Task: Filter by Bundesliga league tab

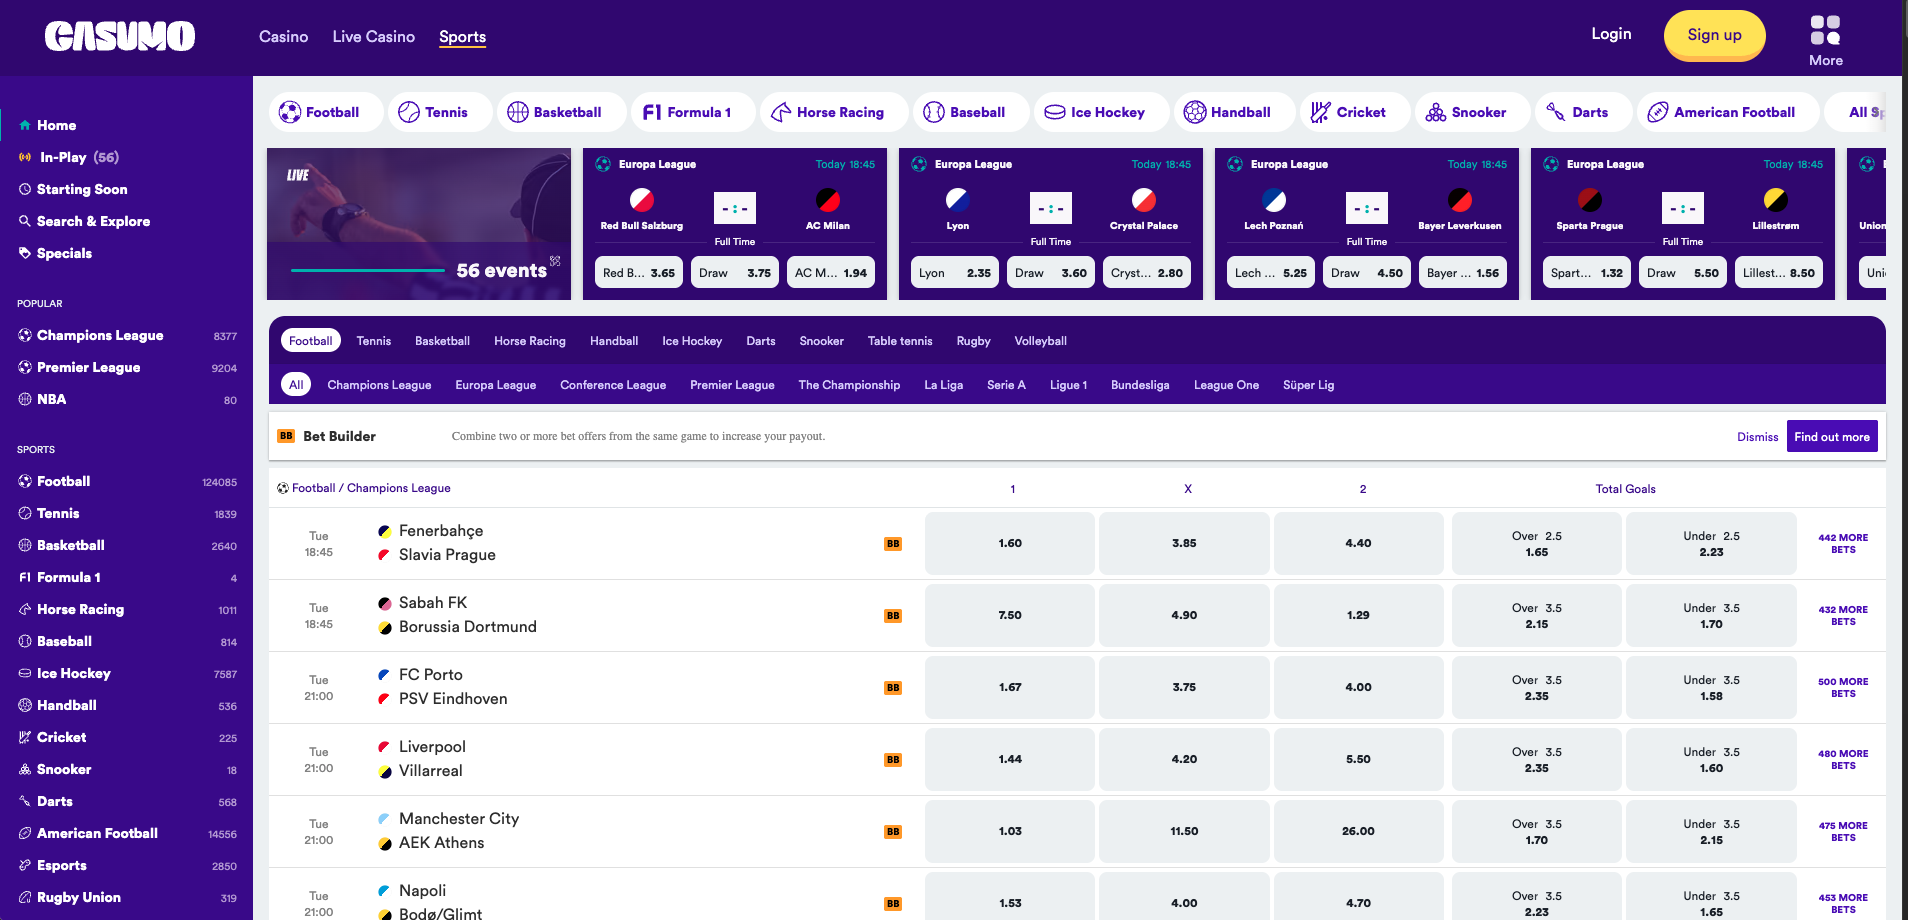Action: [1139, 385]
